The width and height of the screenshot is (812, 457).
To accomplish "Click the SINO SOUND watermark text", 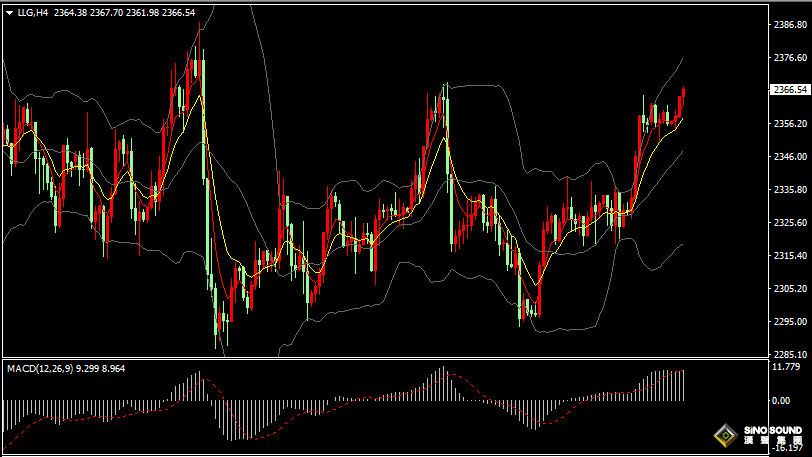I will [x=771, y=430].
